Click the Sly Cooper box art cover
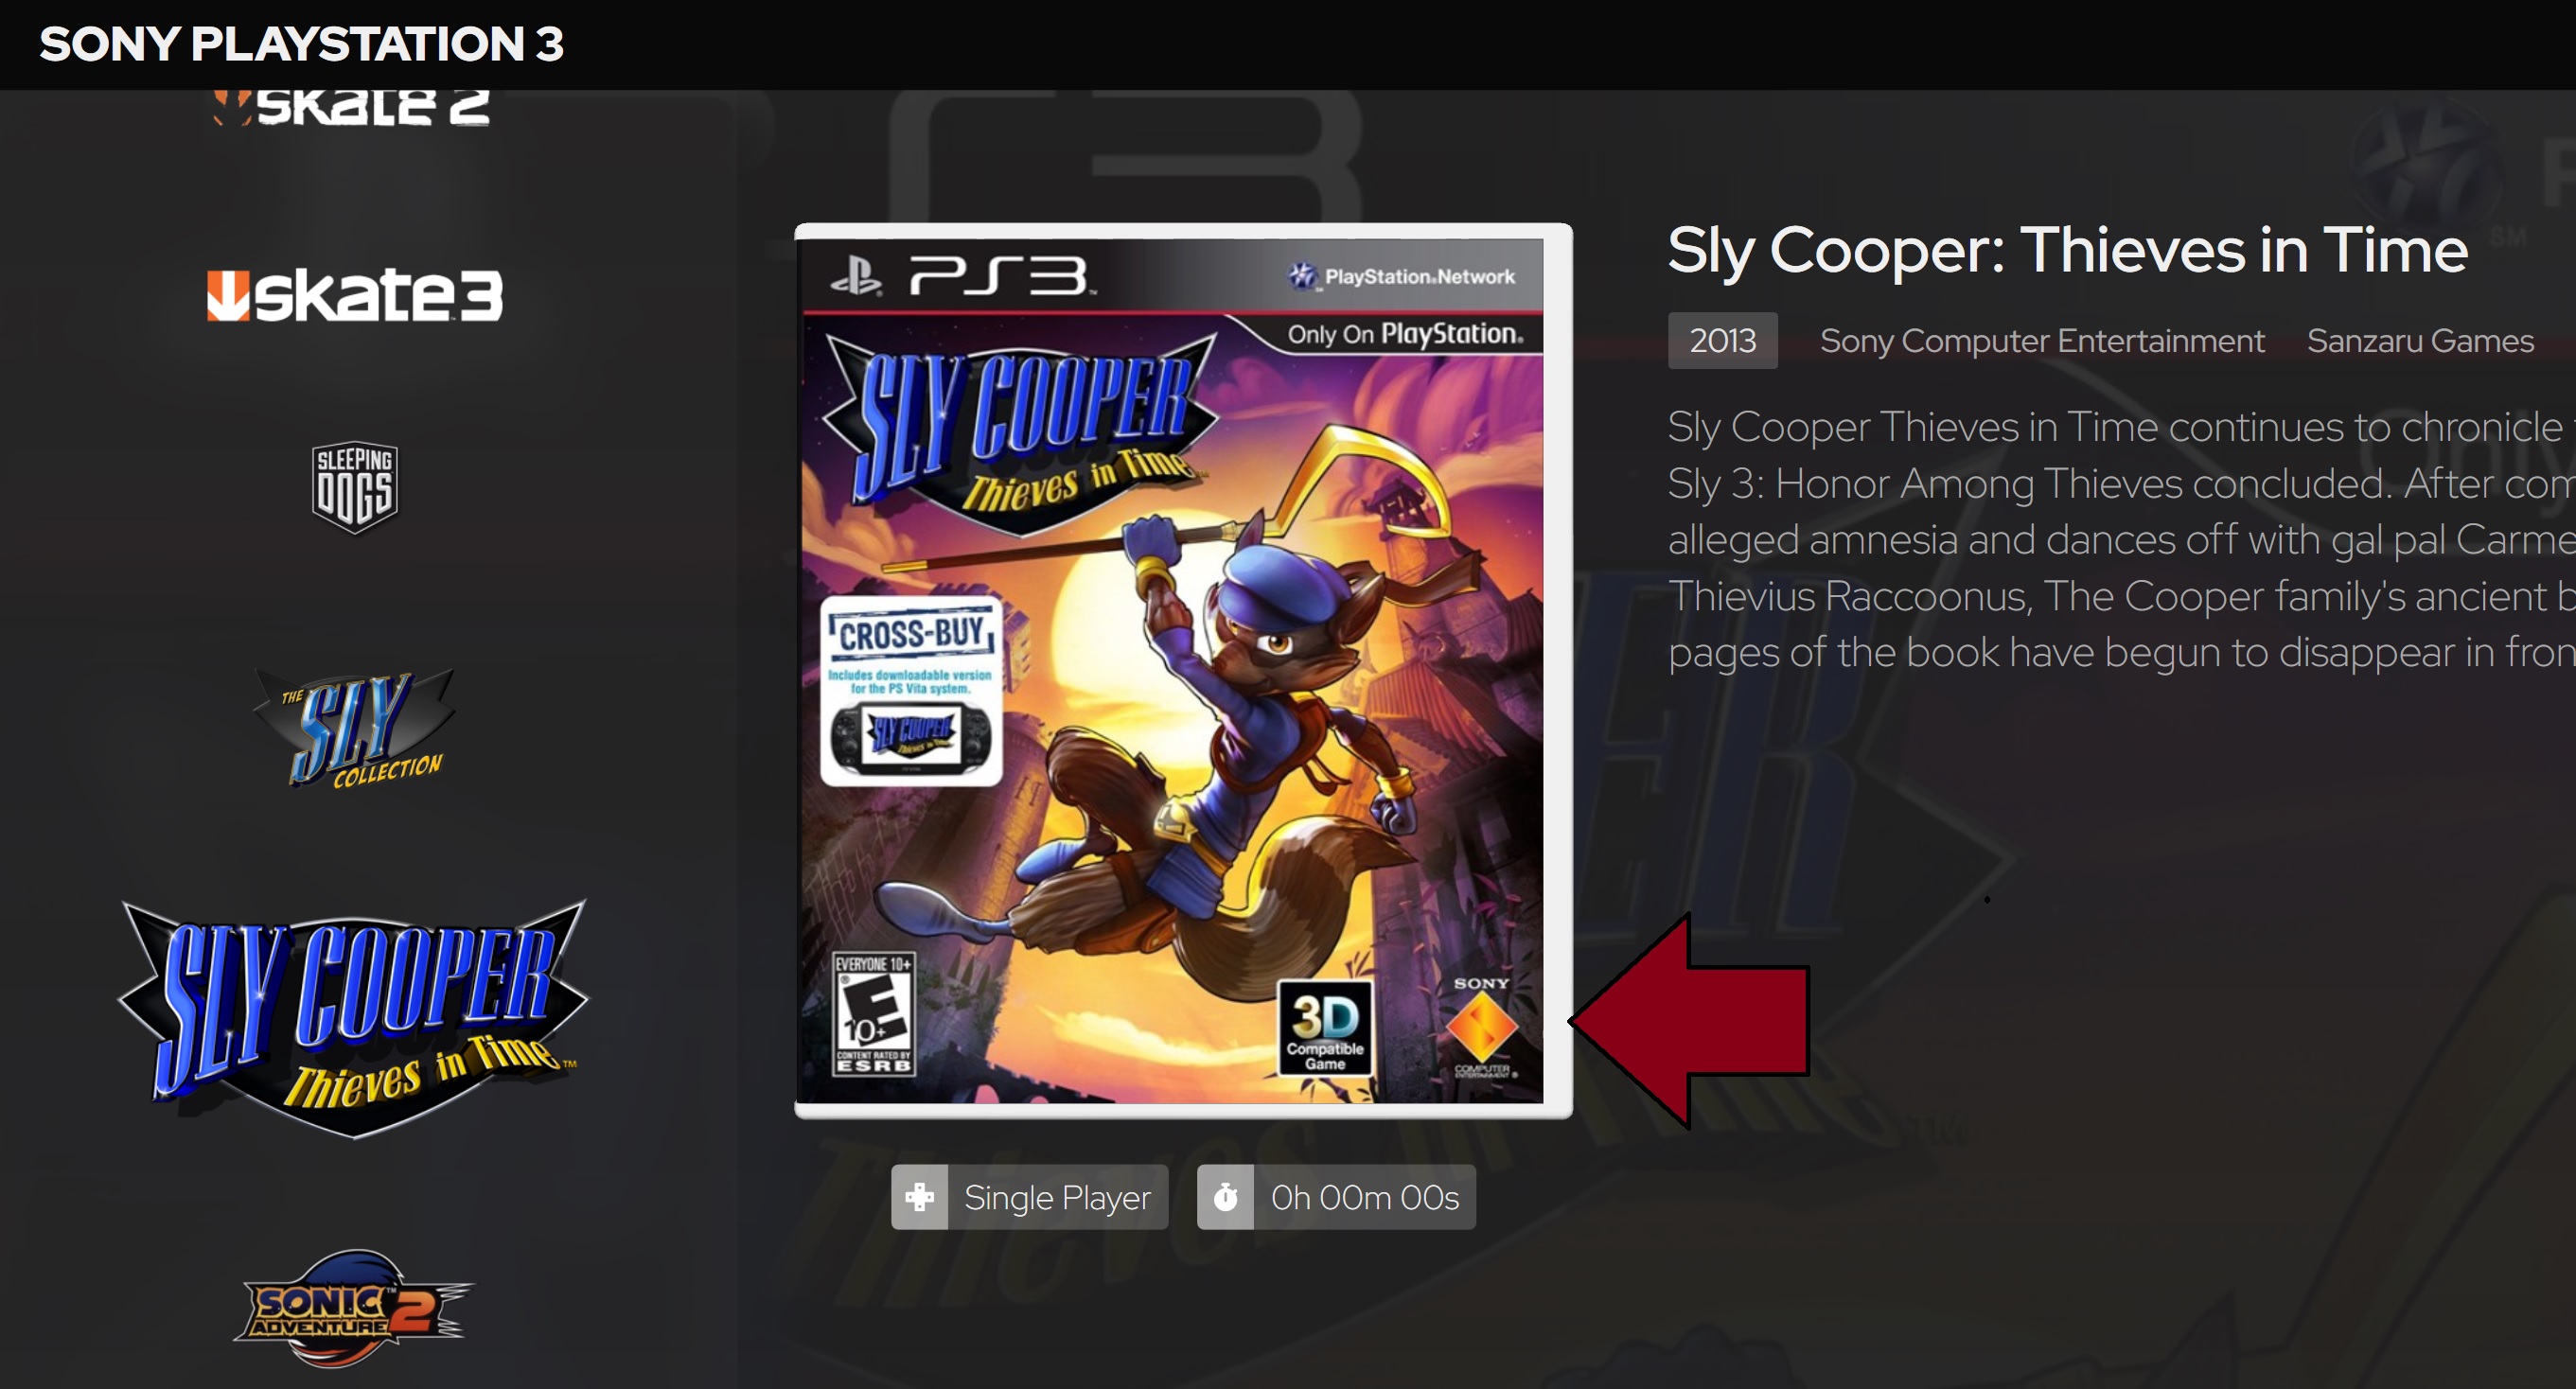The width and height of the screenshot is (2576, 1389). pos(1183,670)
